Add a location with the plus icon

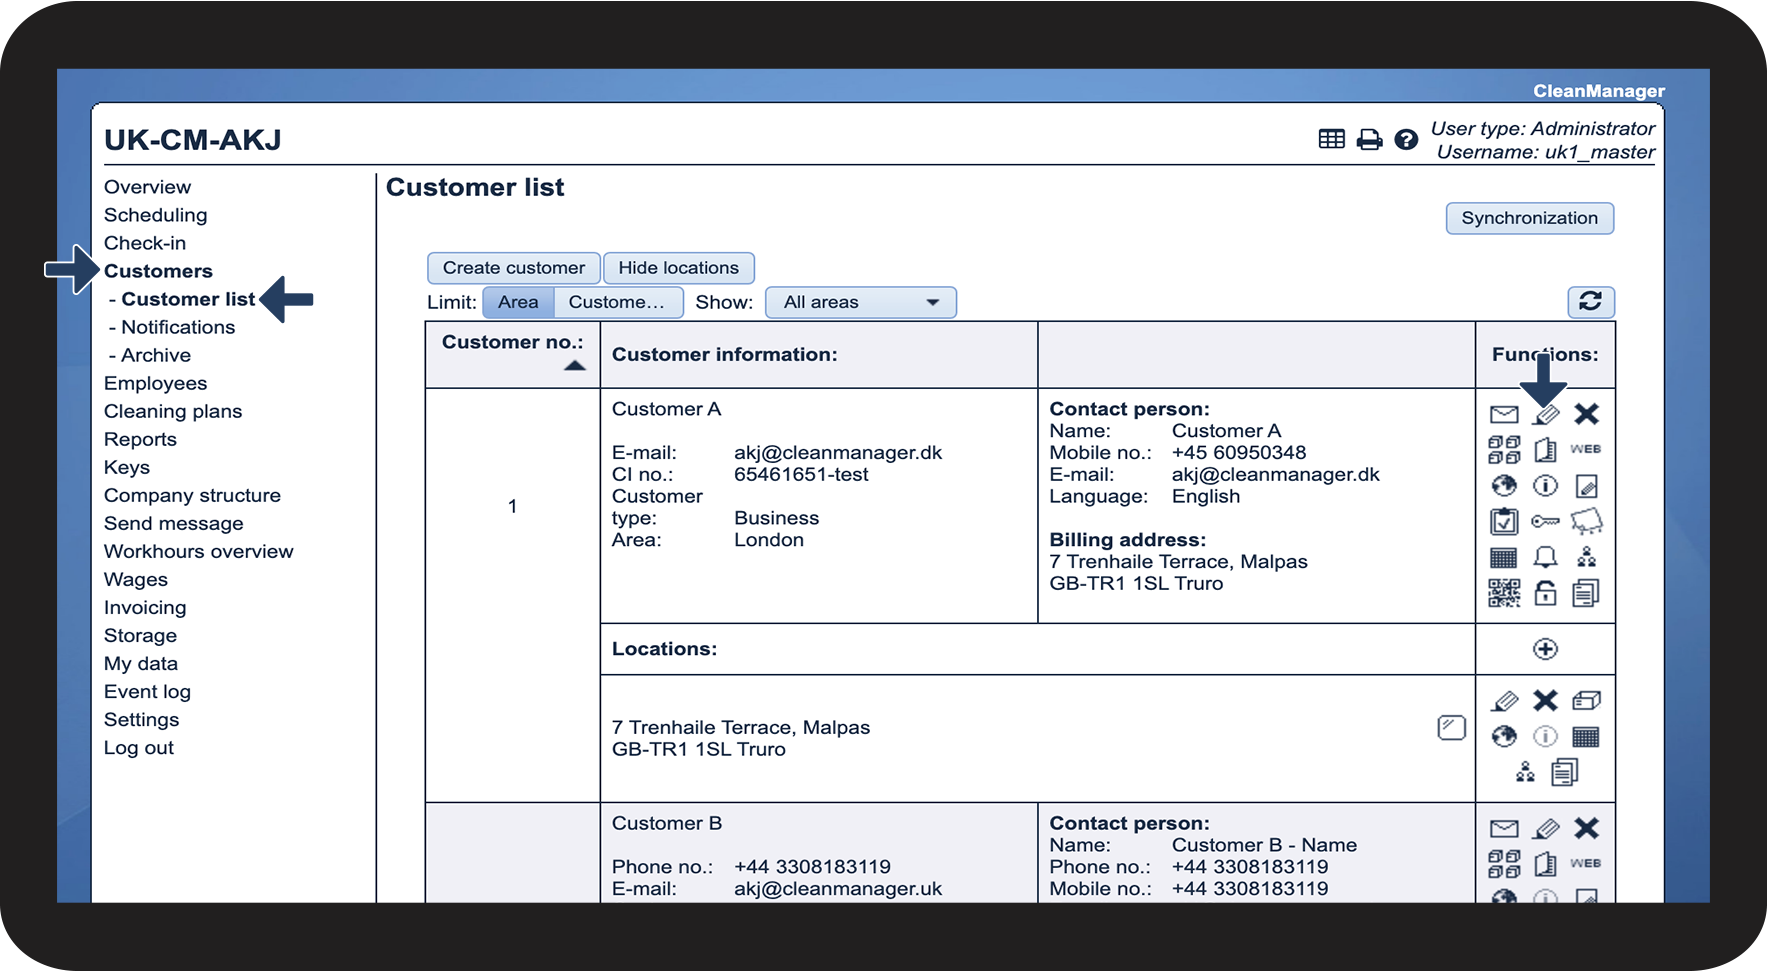click(x=1545, y=649)
